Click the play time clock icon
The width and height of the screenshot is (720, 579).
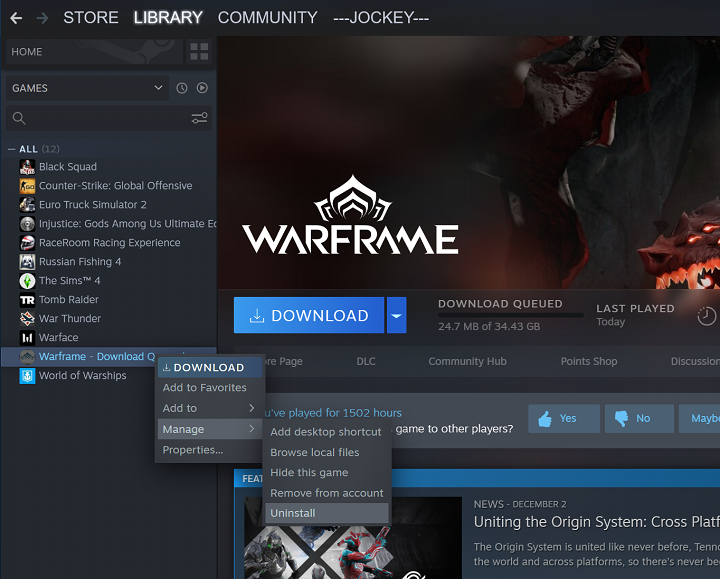[x=707, y=316]
